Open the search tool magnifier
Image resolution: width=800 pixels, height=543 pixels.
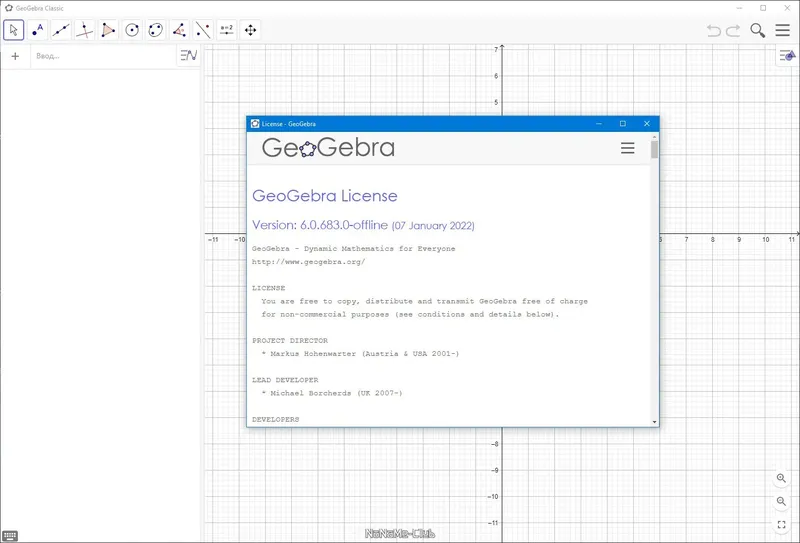pyautogui.click(x=758, y=31)
